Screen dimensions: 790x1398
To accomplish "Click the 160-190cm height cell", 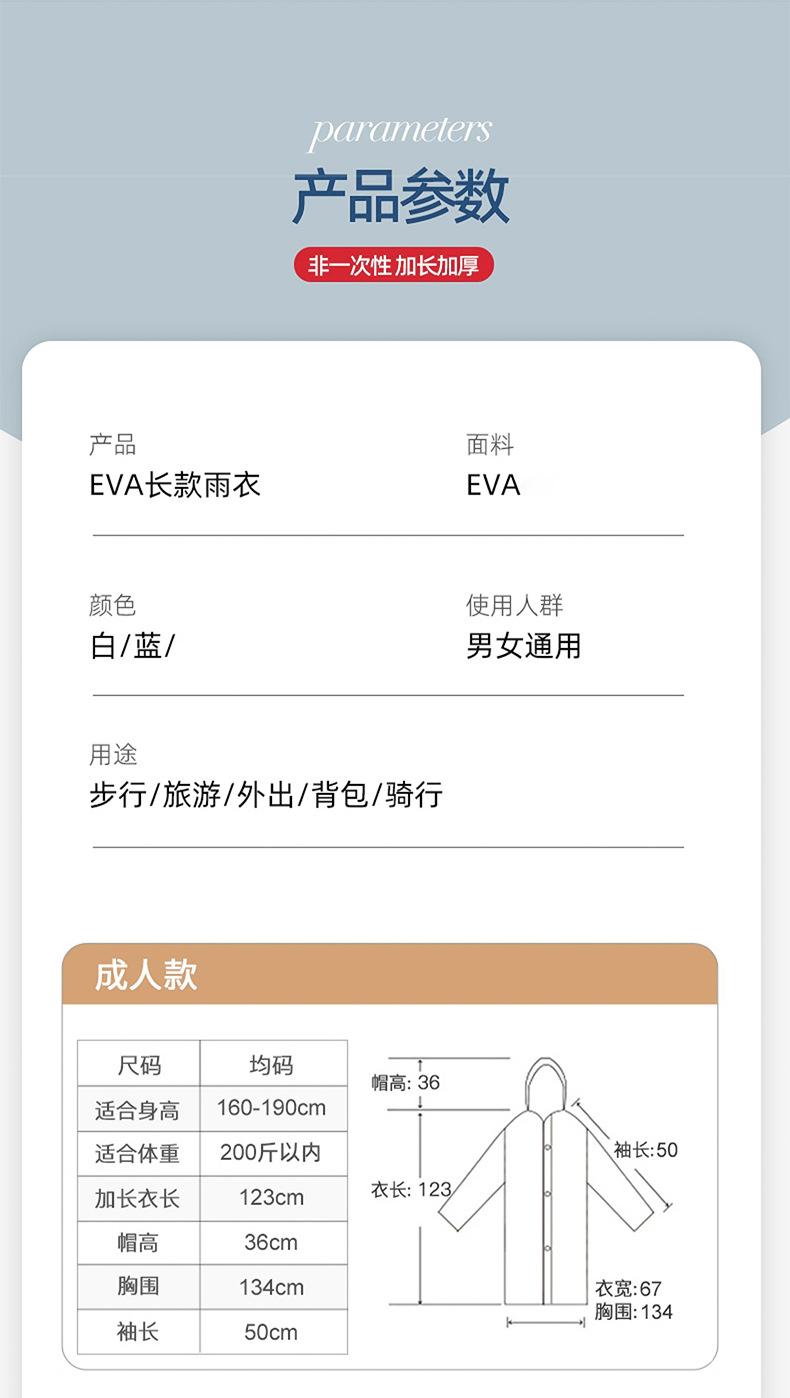I will coord(271,1108).
